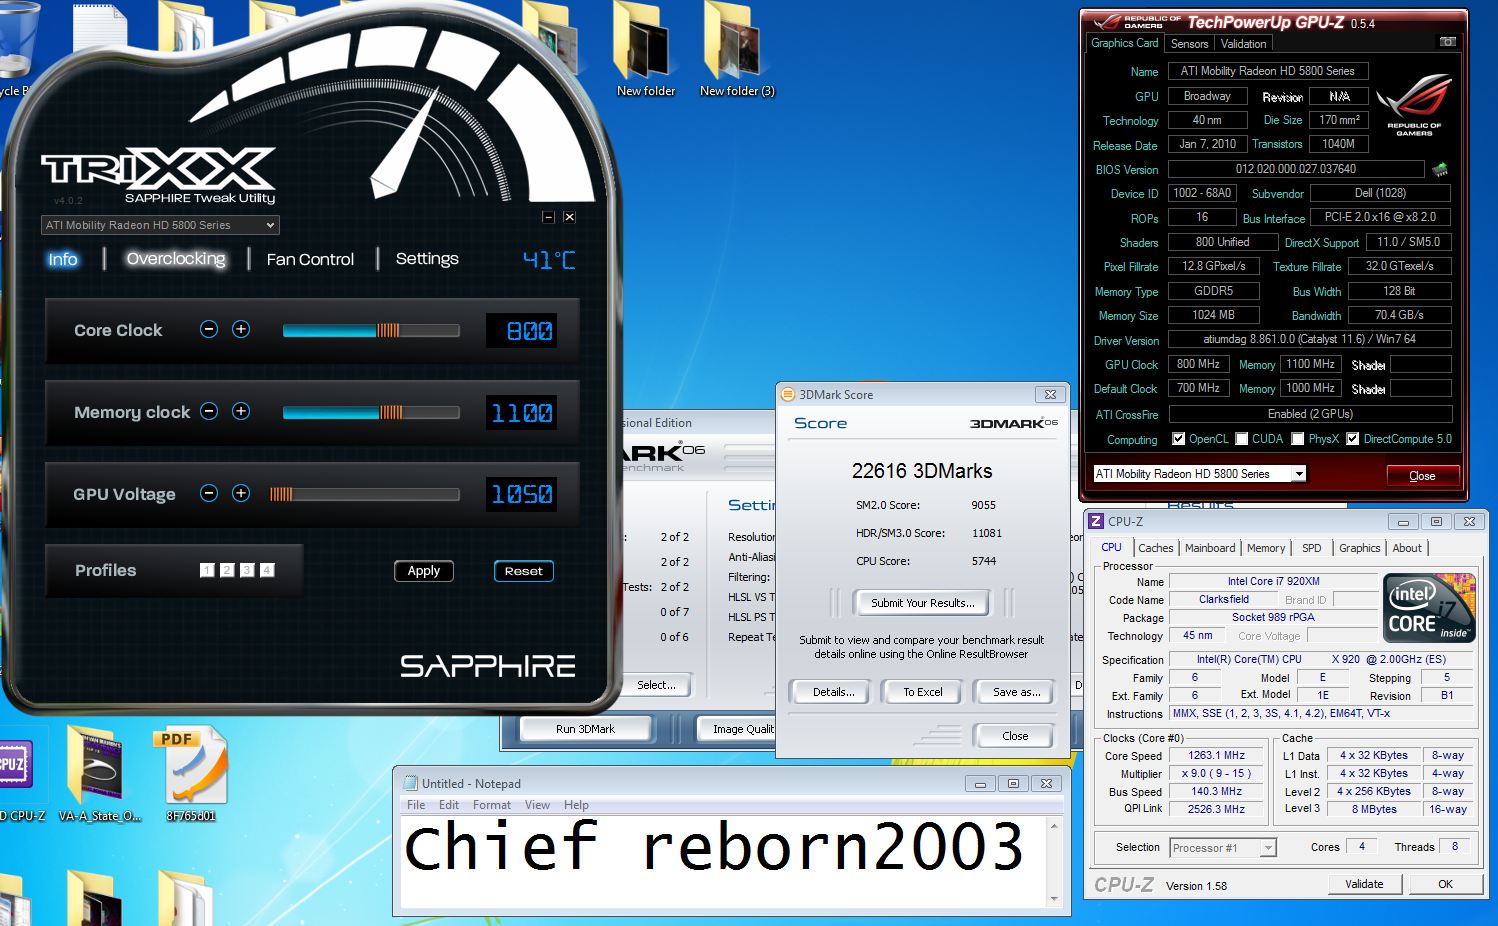Click the Core Clock slider
The width and height of the screenshot is (1498, 926).
coord(371,330)
